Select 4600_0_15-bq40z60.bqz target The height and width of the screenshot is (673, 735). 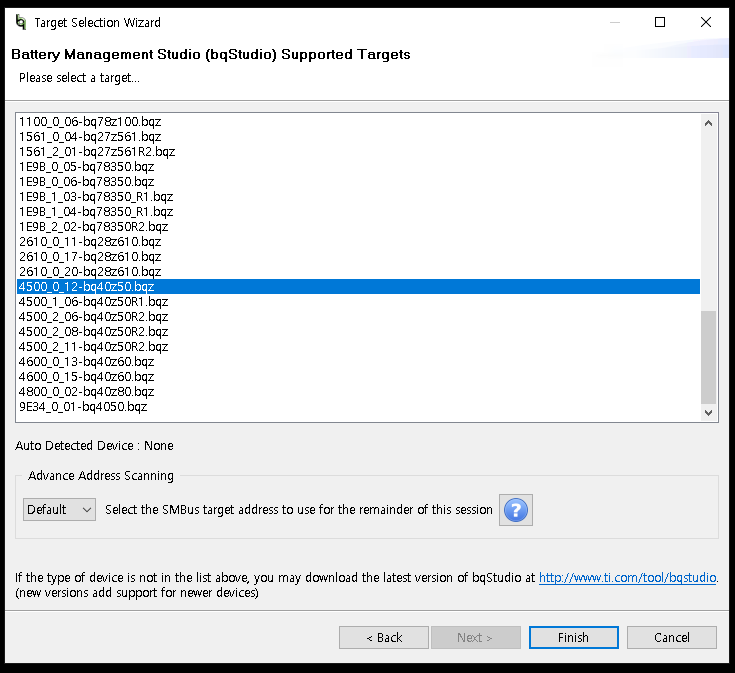point(359,377)
